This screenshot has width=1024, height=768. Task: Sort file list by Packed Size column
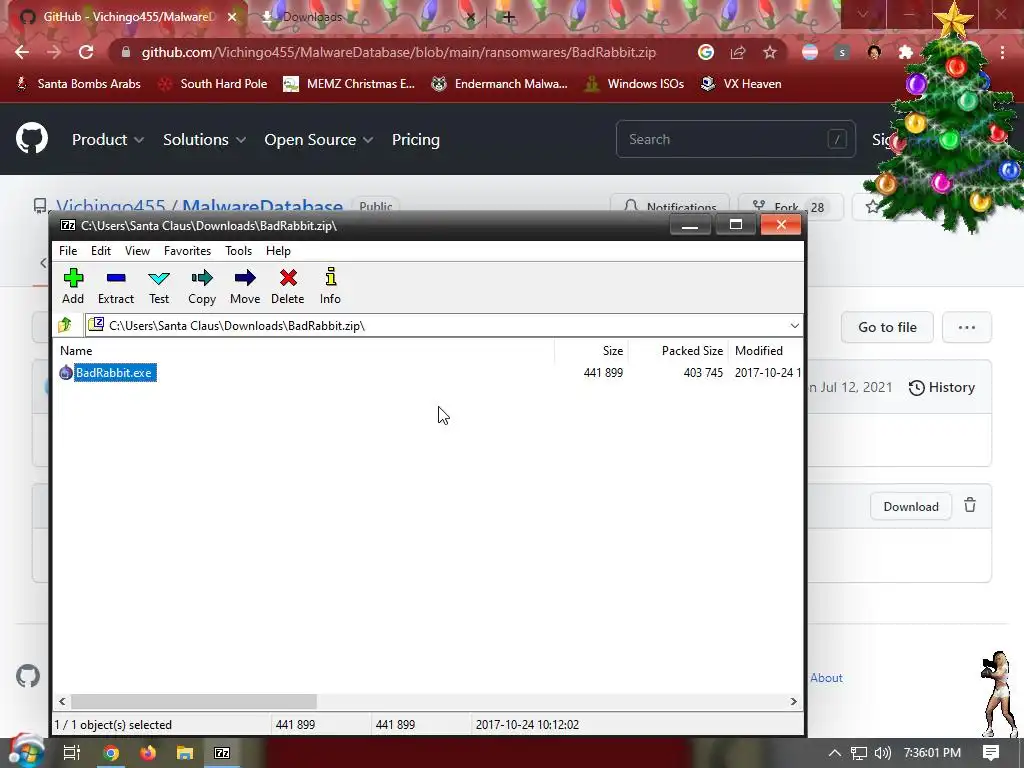point(679,351)
